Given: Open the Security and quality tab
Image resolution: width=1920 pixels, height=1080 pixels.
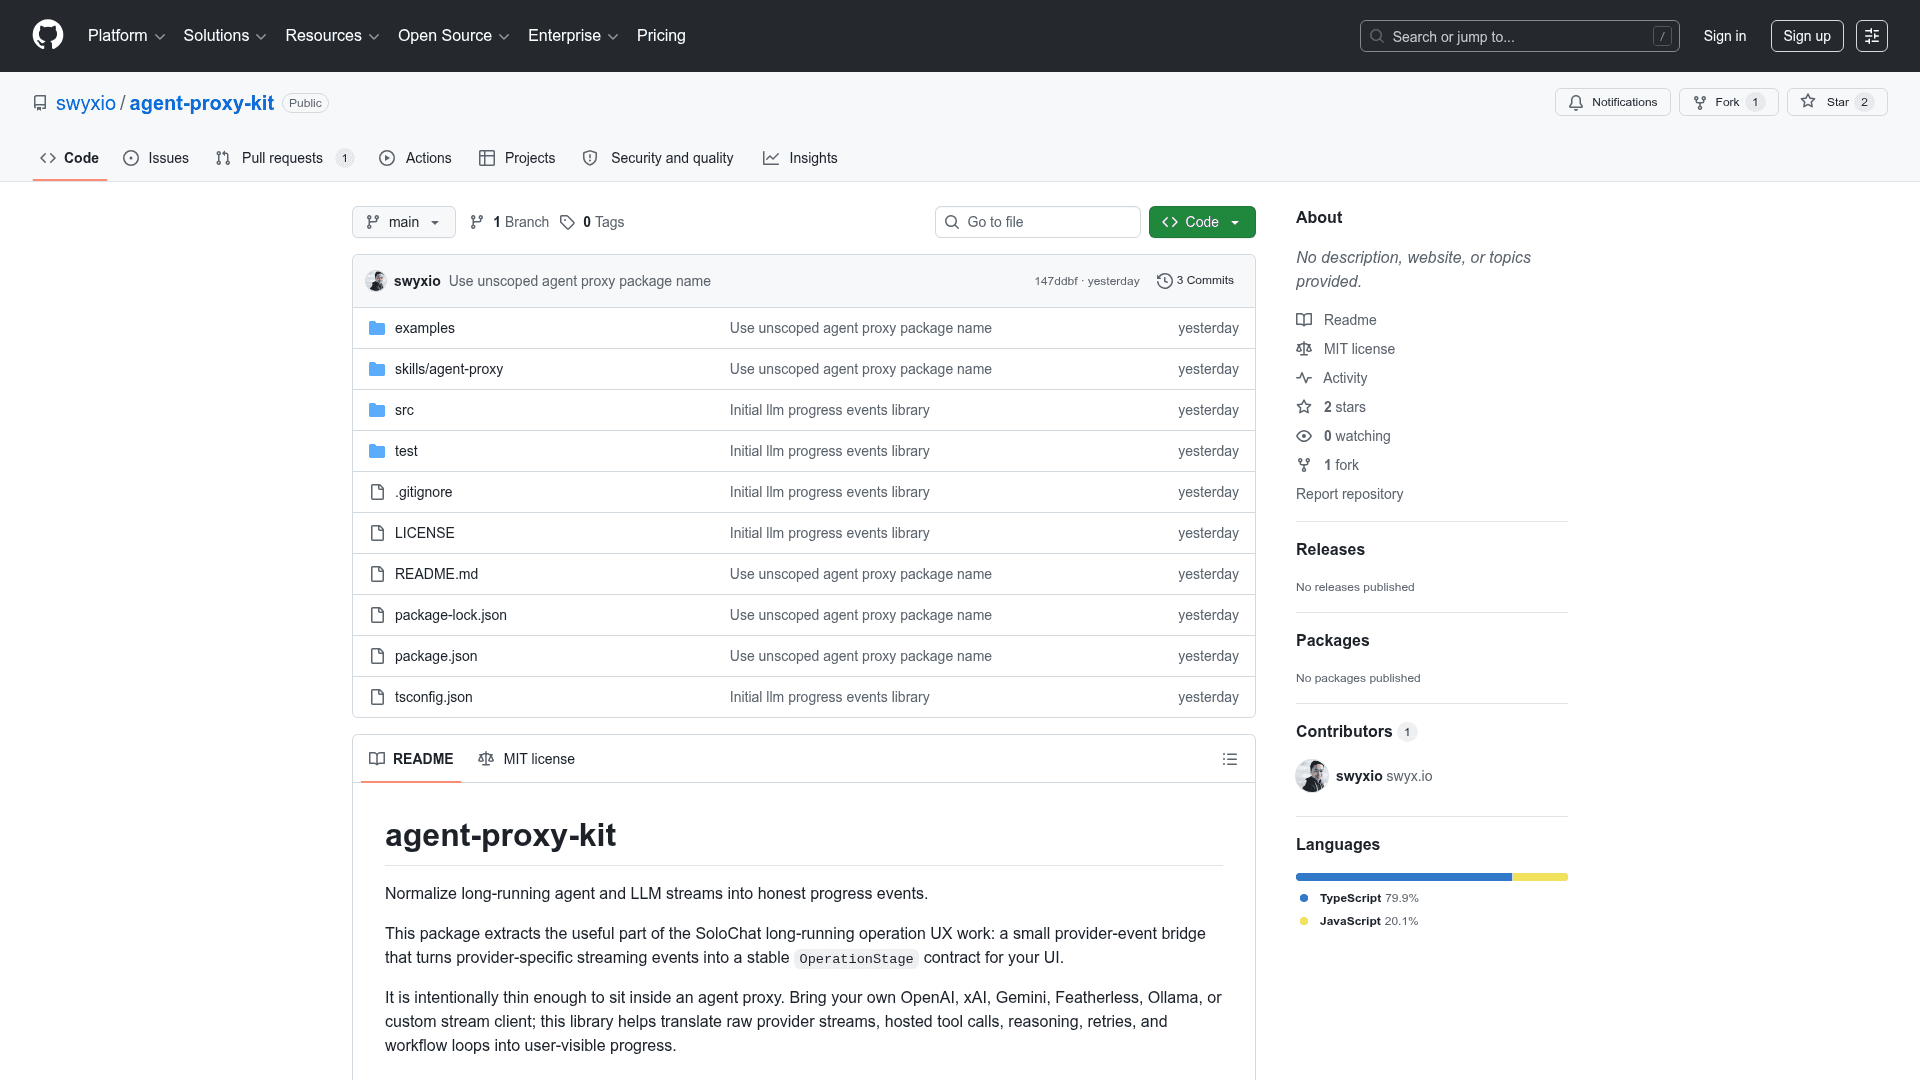Looking at the screenshot, I should coord(658,158).
